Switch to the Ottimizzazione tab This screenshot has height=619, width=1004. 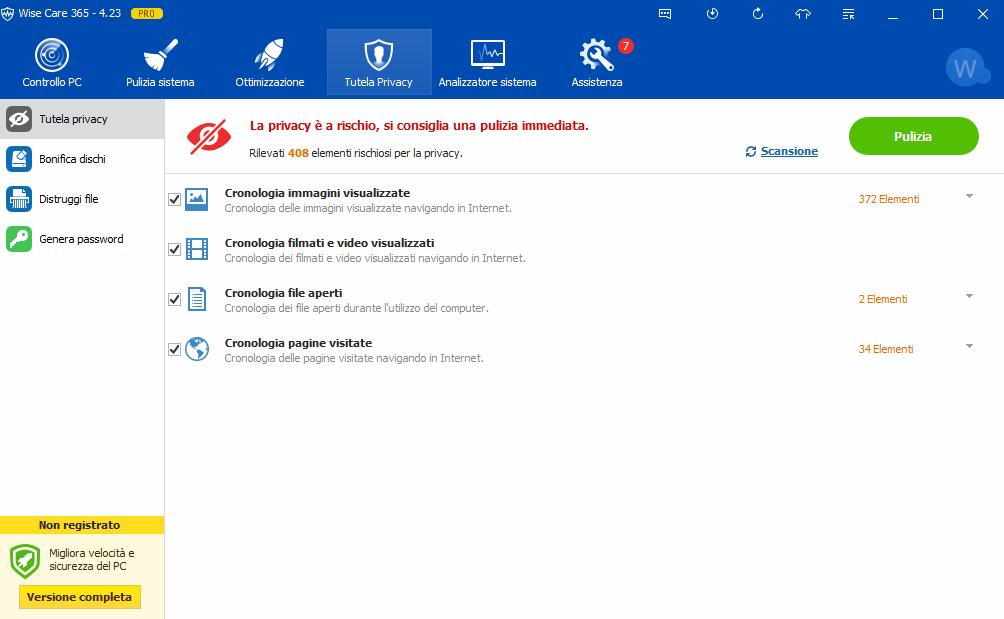(270, 63)
